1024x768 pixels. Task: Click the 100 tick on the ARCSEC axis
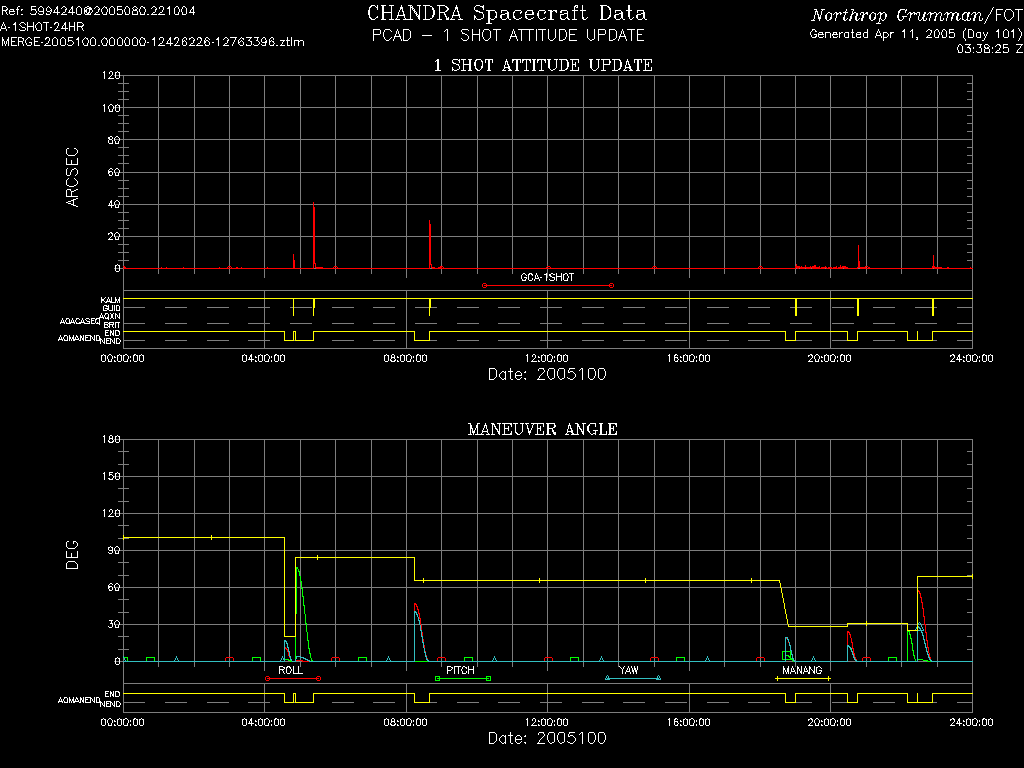[110, 108]
